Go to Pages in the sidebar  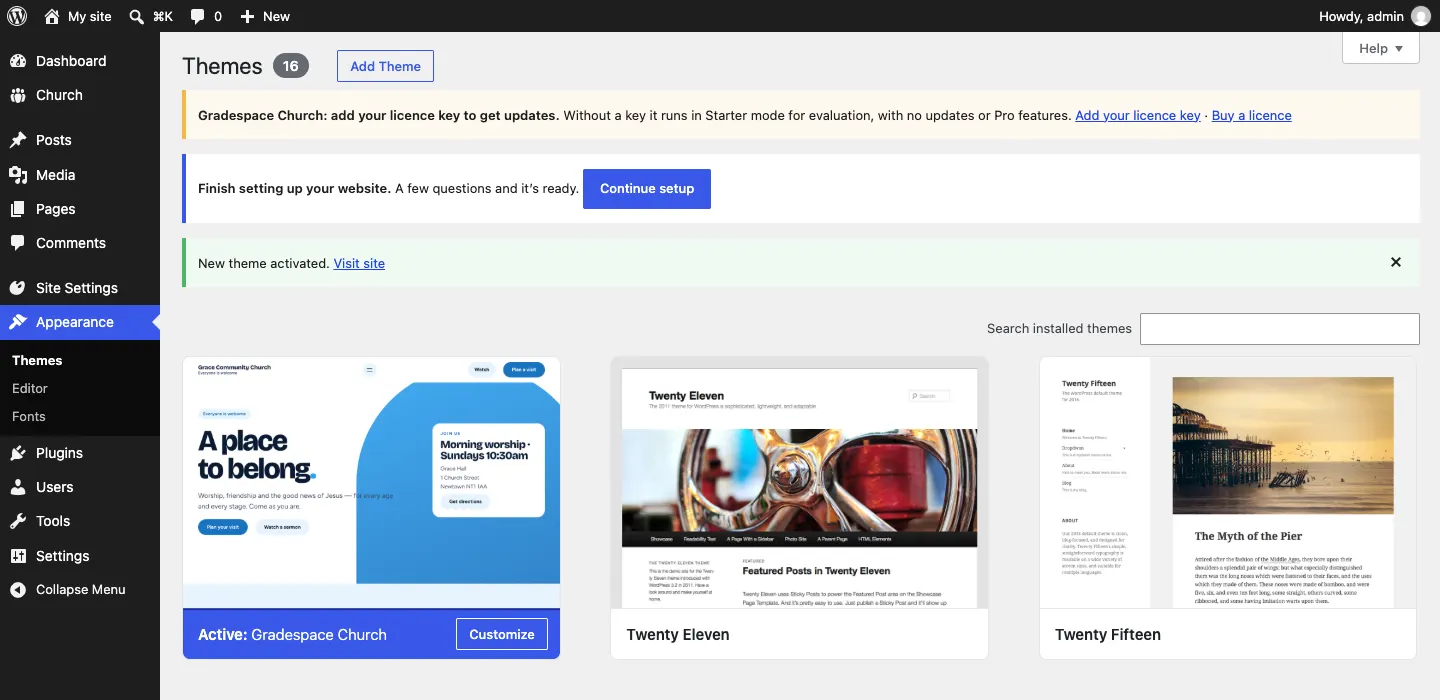[80, 209]
